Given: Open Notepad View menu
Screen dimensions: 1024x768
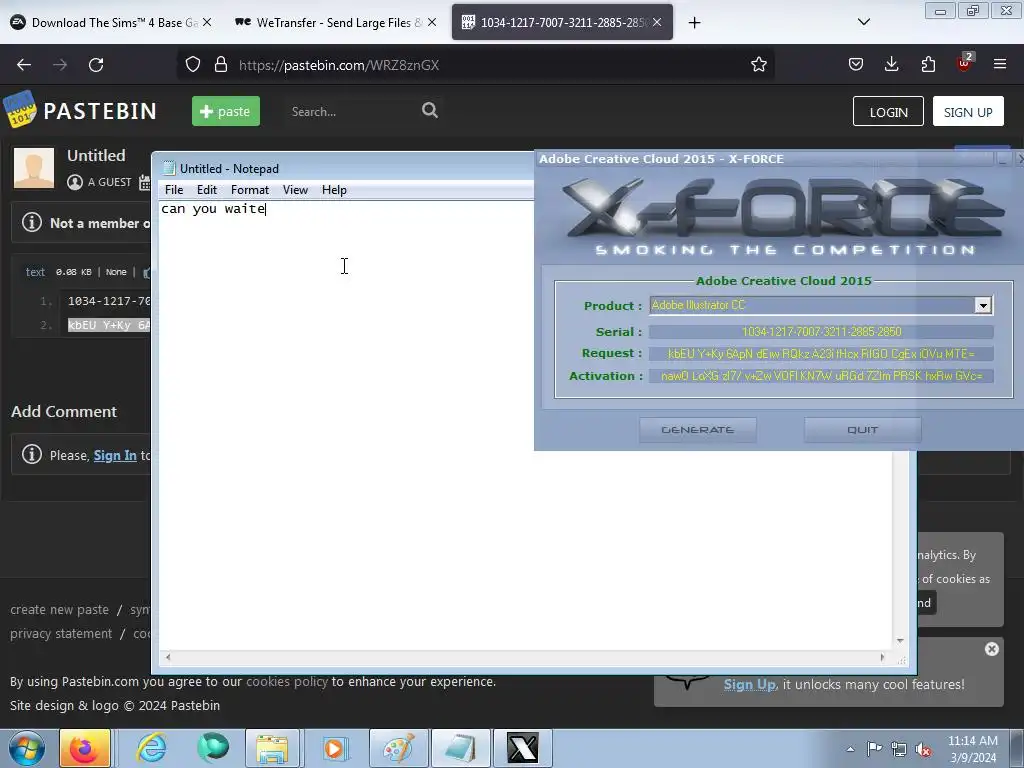Looking at the screenshot, I should 295,190.
